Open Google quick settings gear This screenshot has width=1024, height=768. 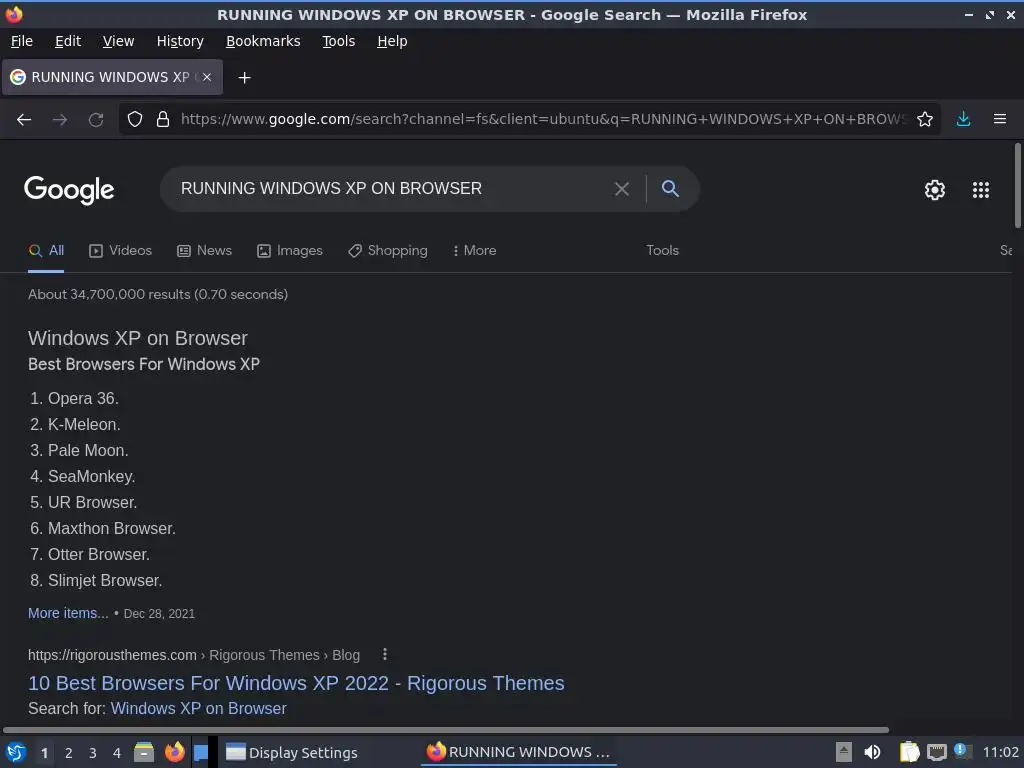935,190
